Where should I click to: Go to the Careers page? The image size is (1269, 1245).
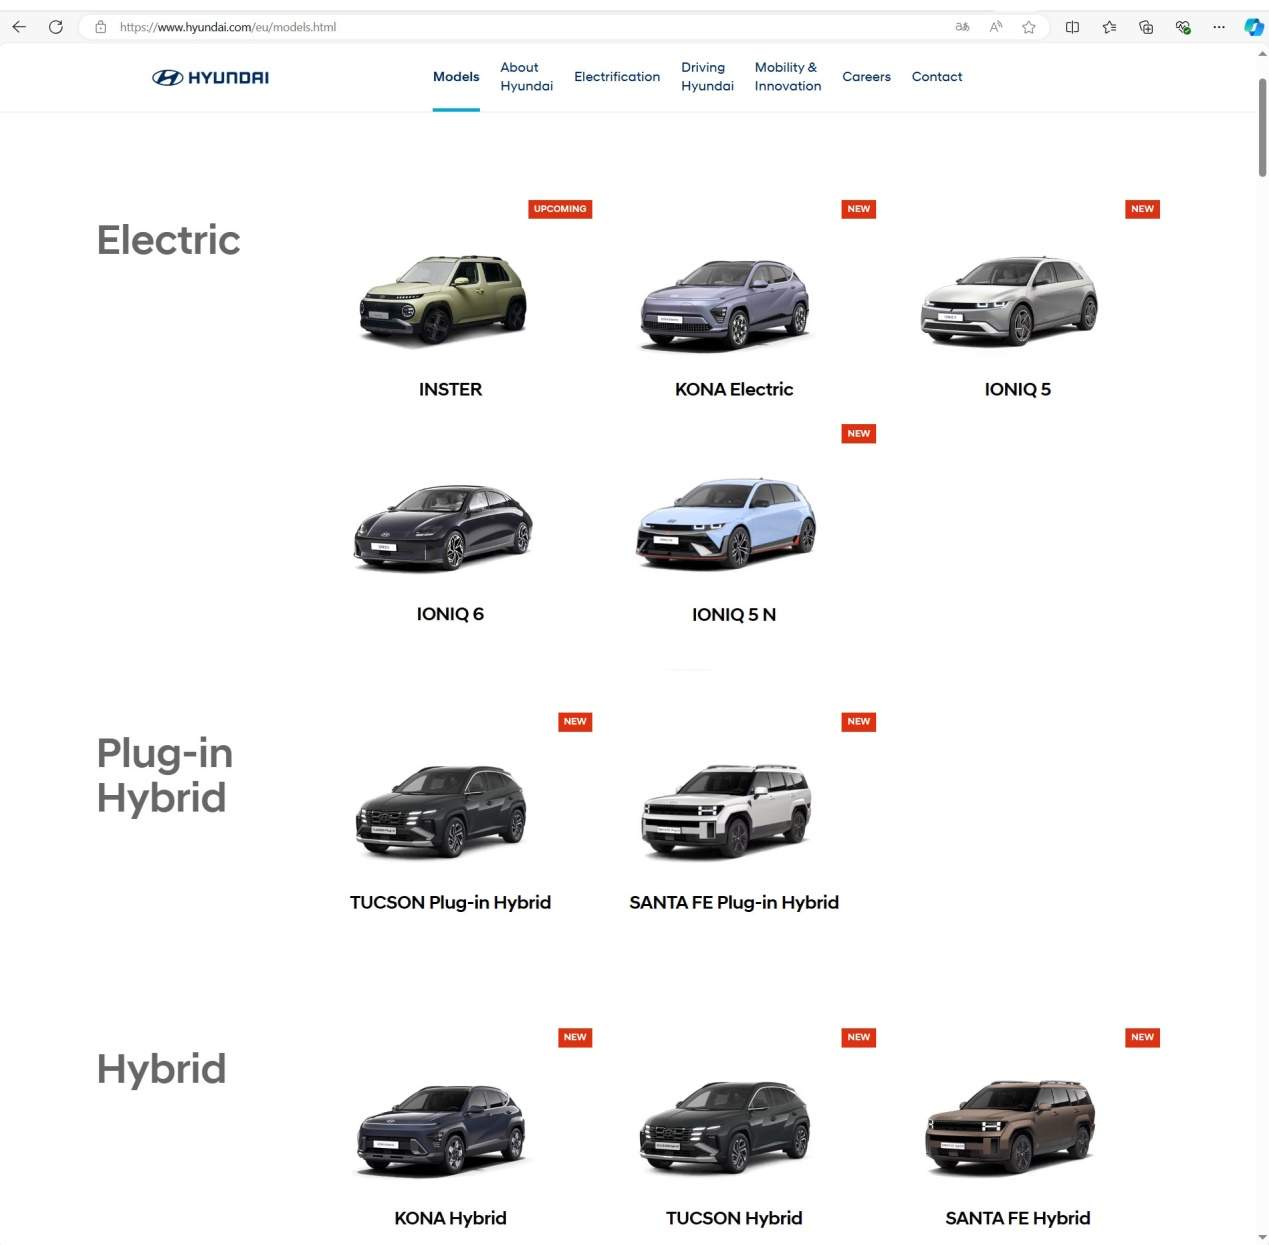[x=866, y=76]
